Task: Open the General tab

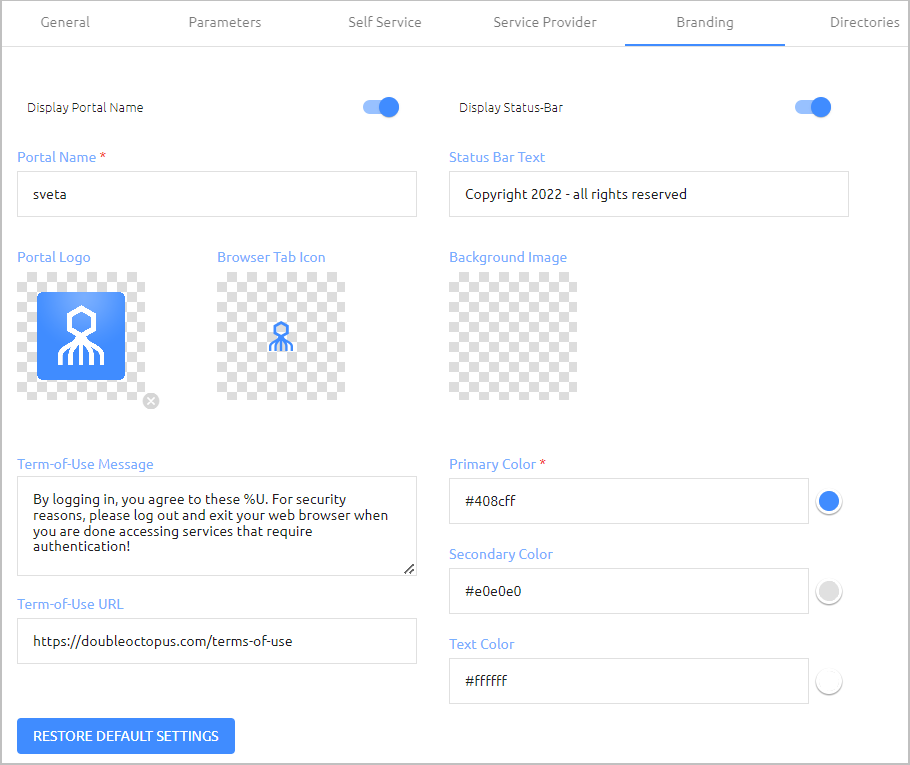Action: (65, 23)
